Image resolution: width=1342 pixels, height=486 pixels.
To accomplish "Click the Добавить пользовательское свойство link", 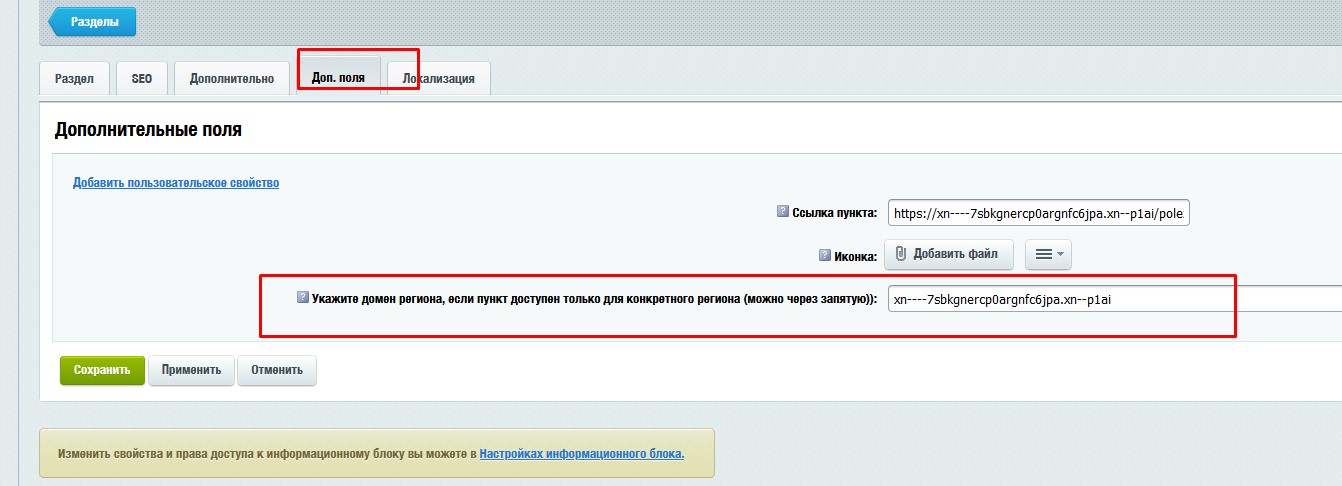I will 176,183.
